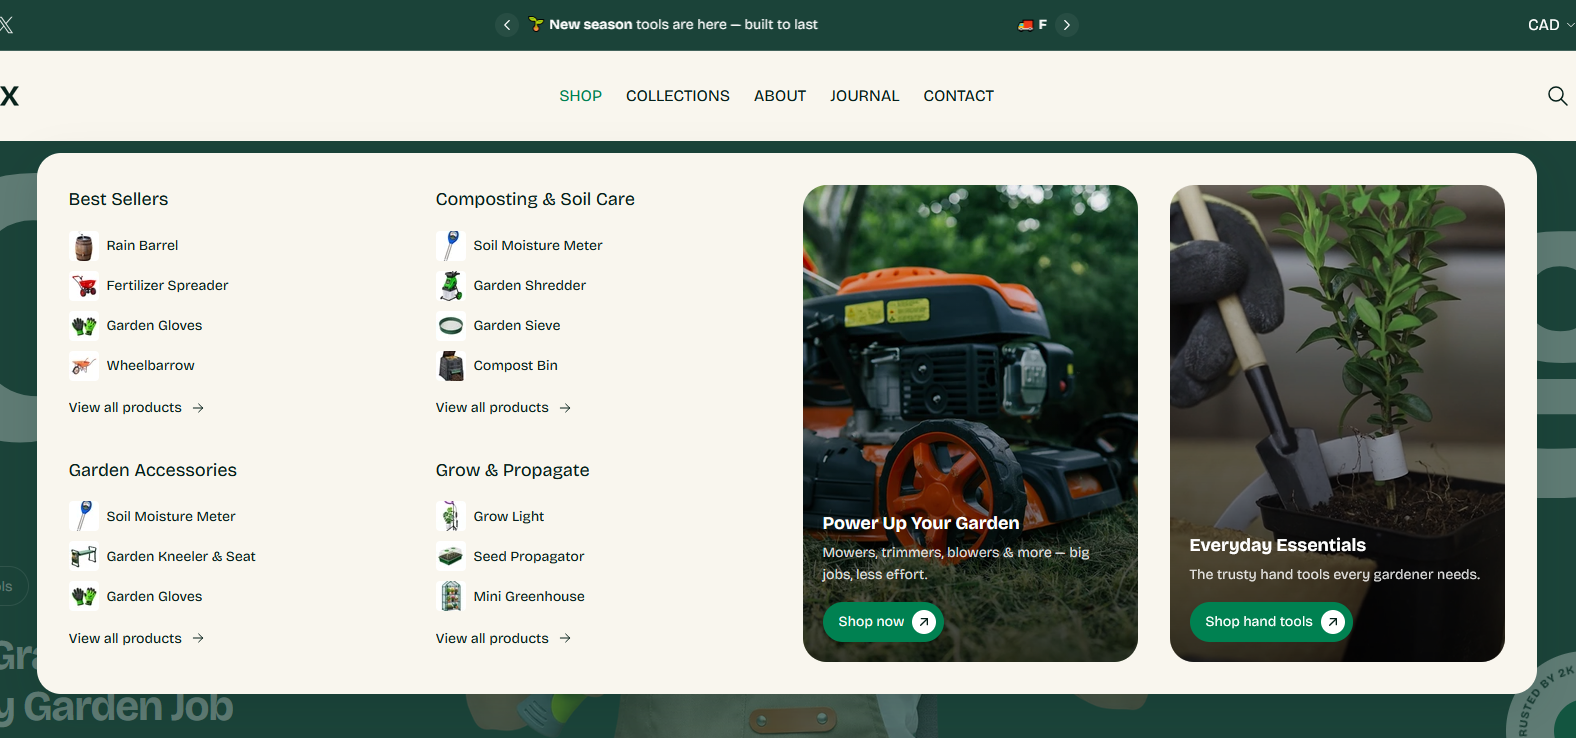Visit the CONTACT page
This screenshot has height=738, width=1576.
point(958,96)
